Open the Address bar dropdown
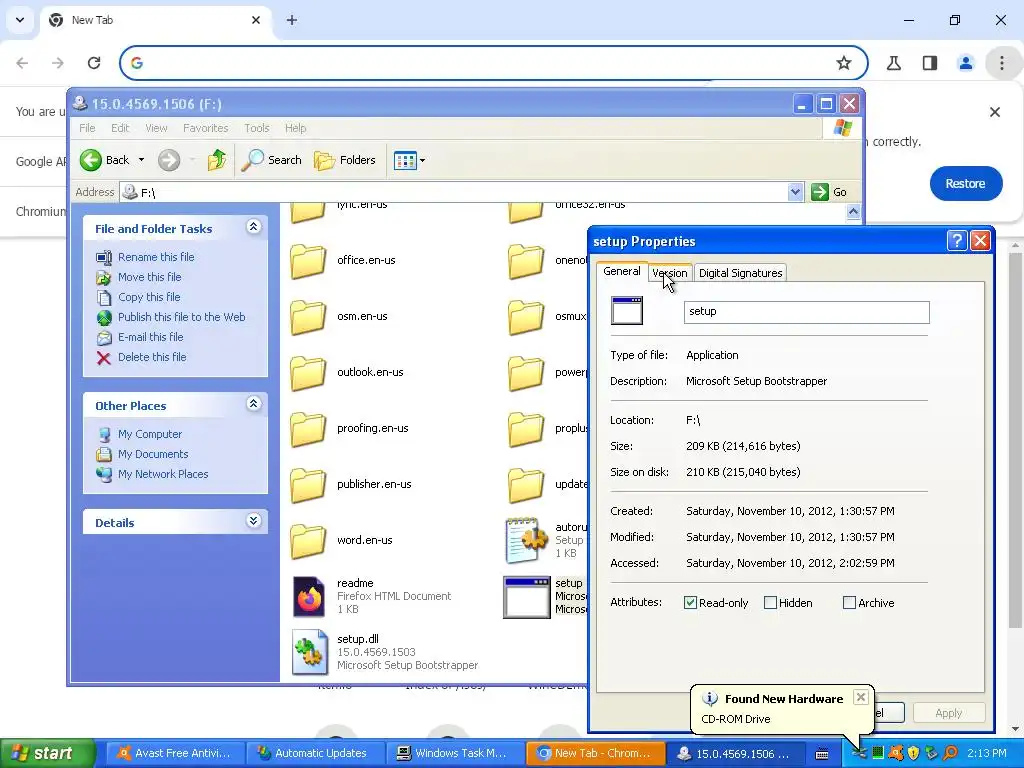1024x768 pixels. 795,192
